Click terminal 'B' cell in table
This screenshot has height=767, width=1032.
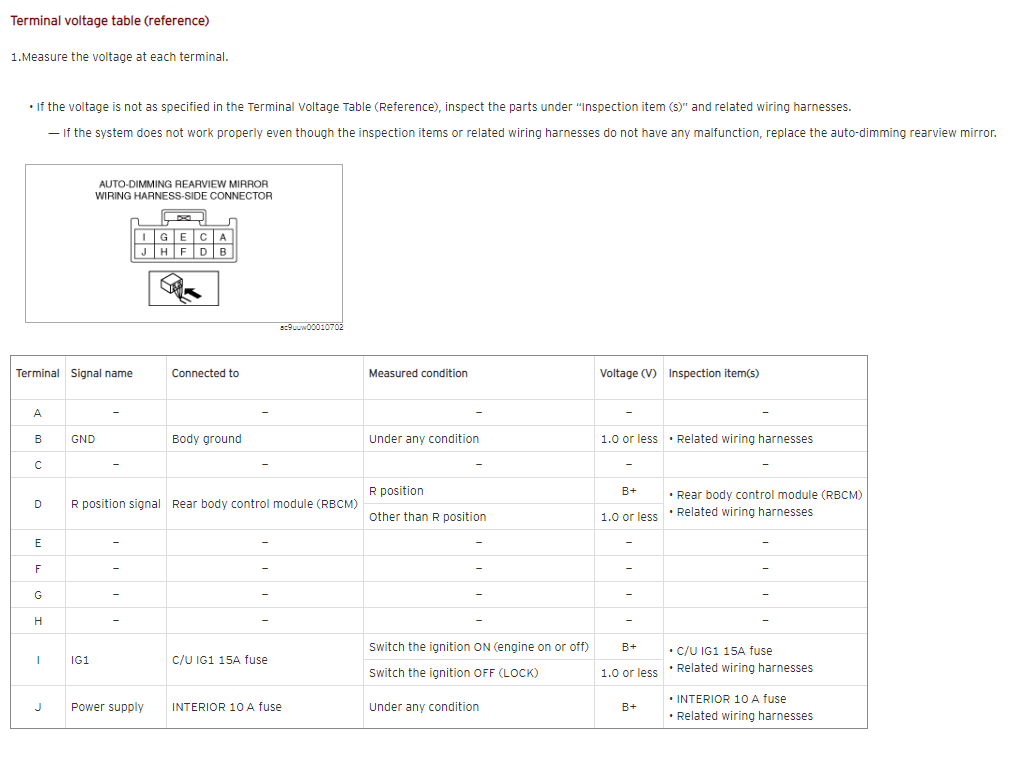[38, 439]
